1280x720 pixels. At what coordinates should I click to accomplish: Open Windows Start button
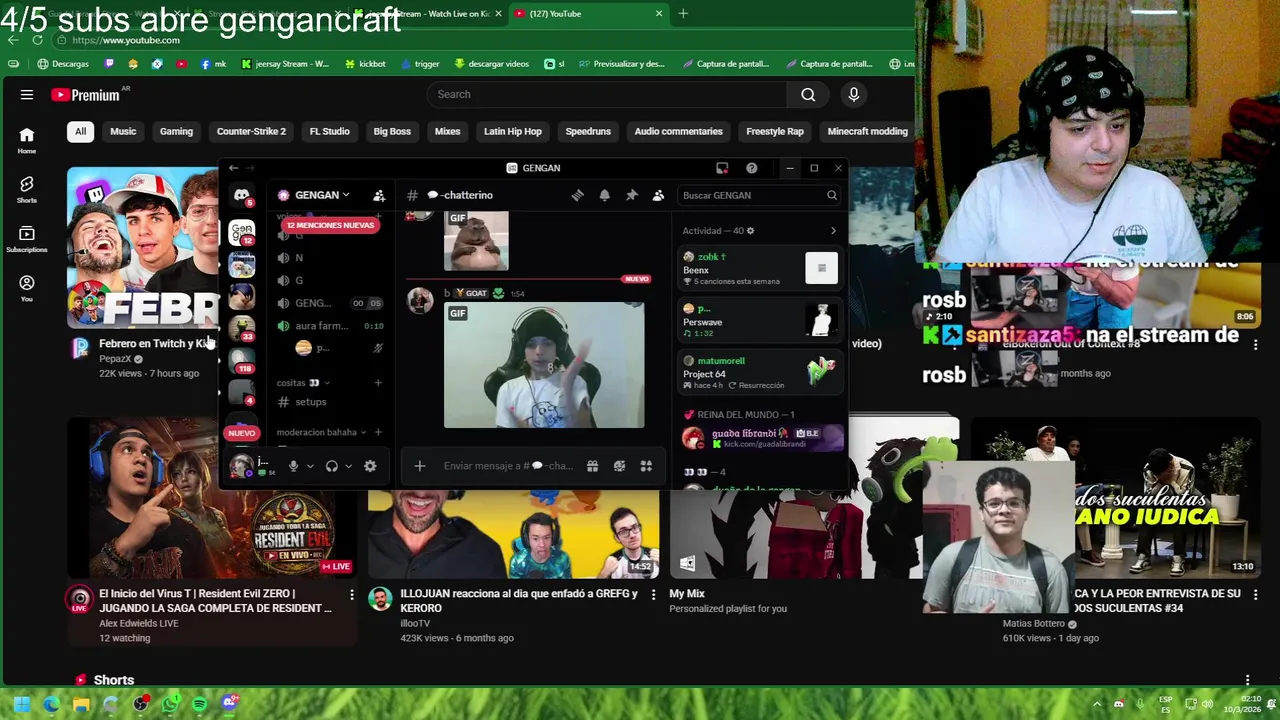click(x=21, y=704)
